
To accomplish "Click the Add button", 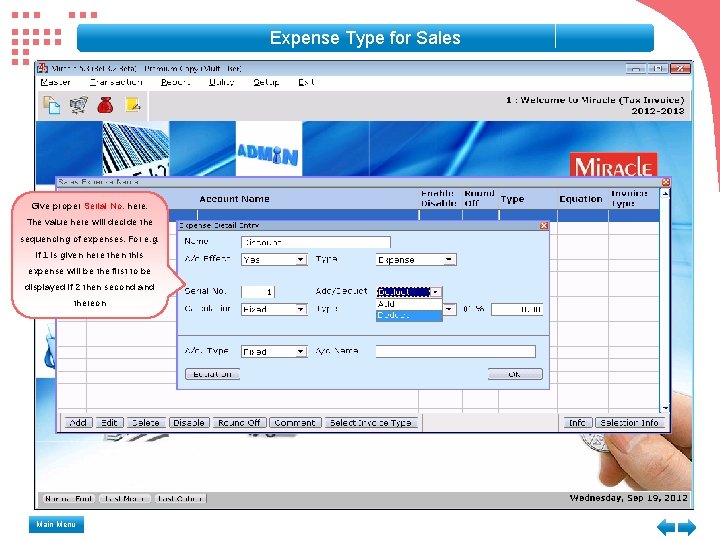I will pos(79,423).
